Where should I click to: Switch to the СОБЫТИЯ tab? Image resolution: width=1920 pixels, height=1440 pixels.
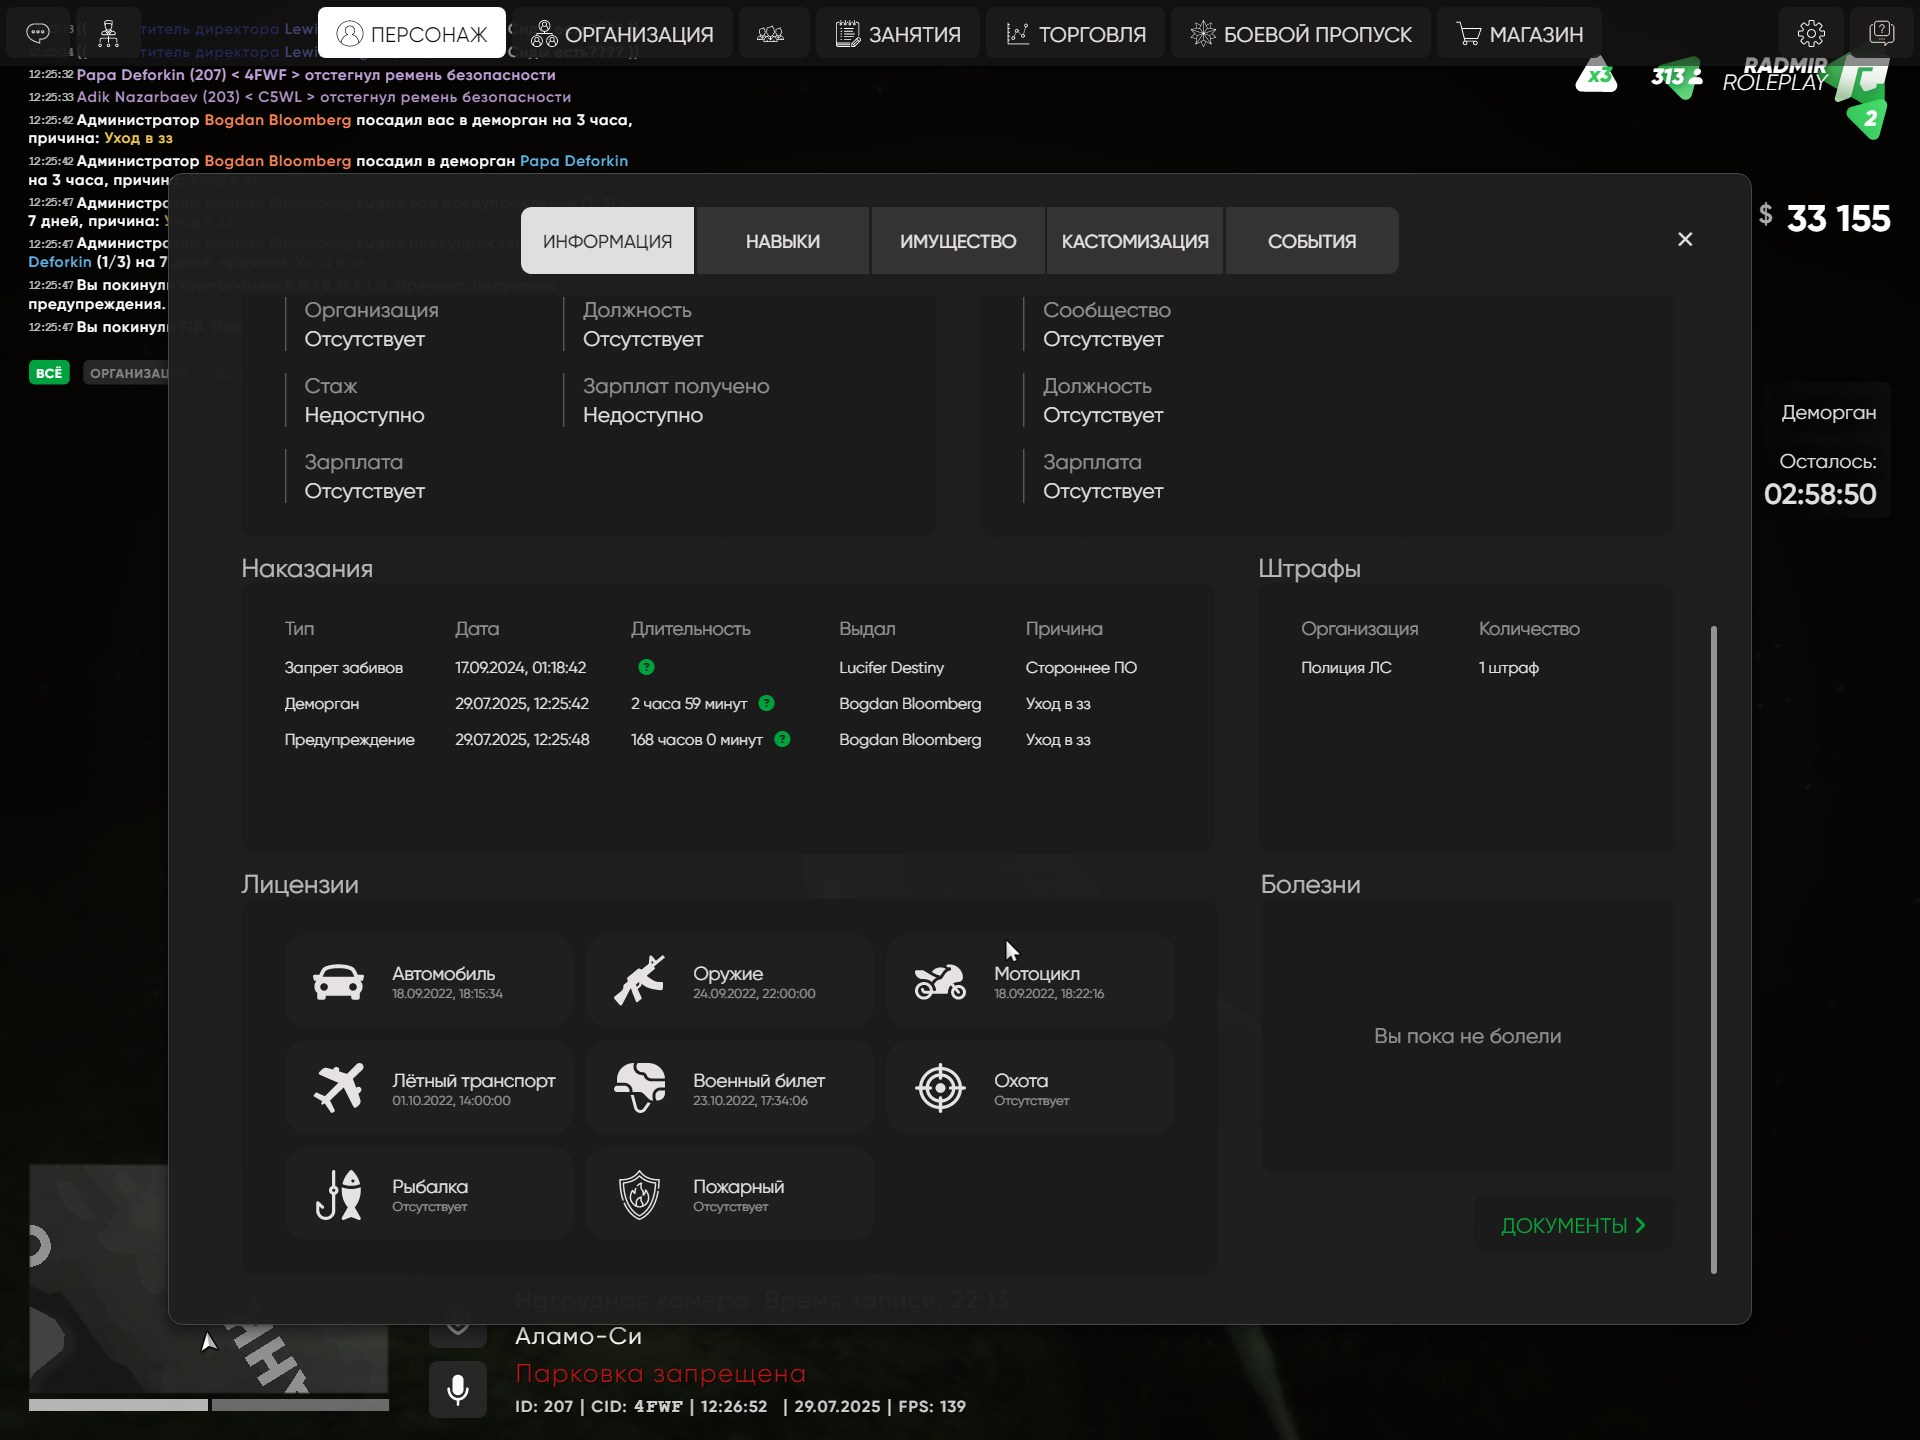tap(1312, 241)
